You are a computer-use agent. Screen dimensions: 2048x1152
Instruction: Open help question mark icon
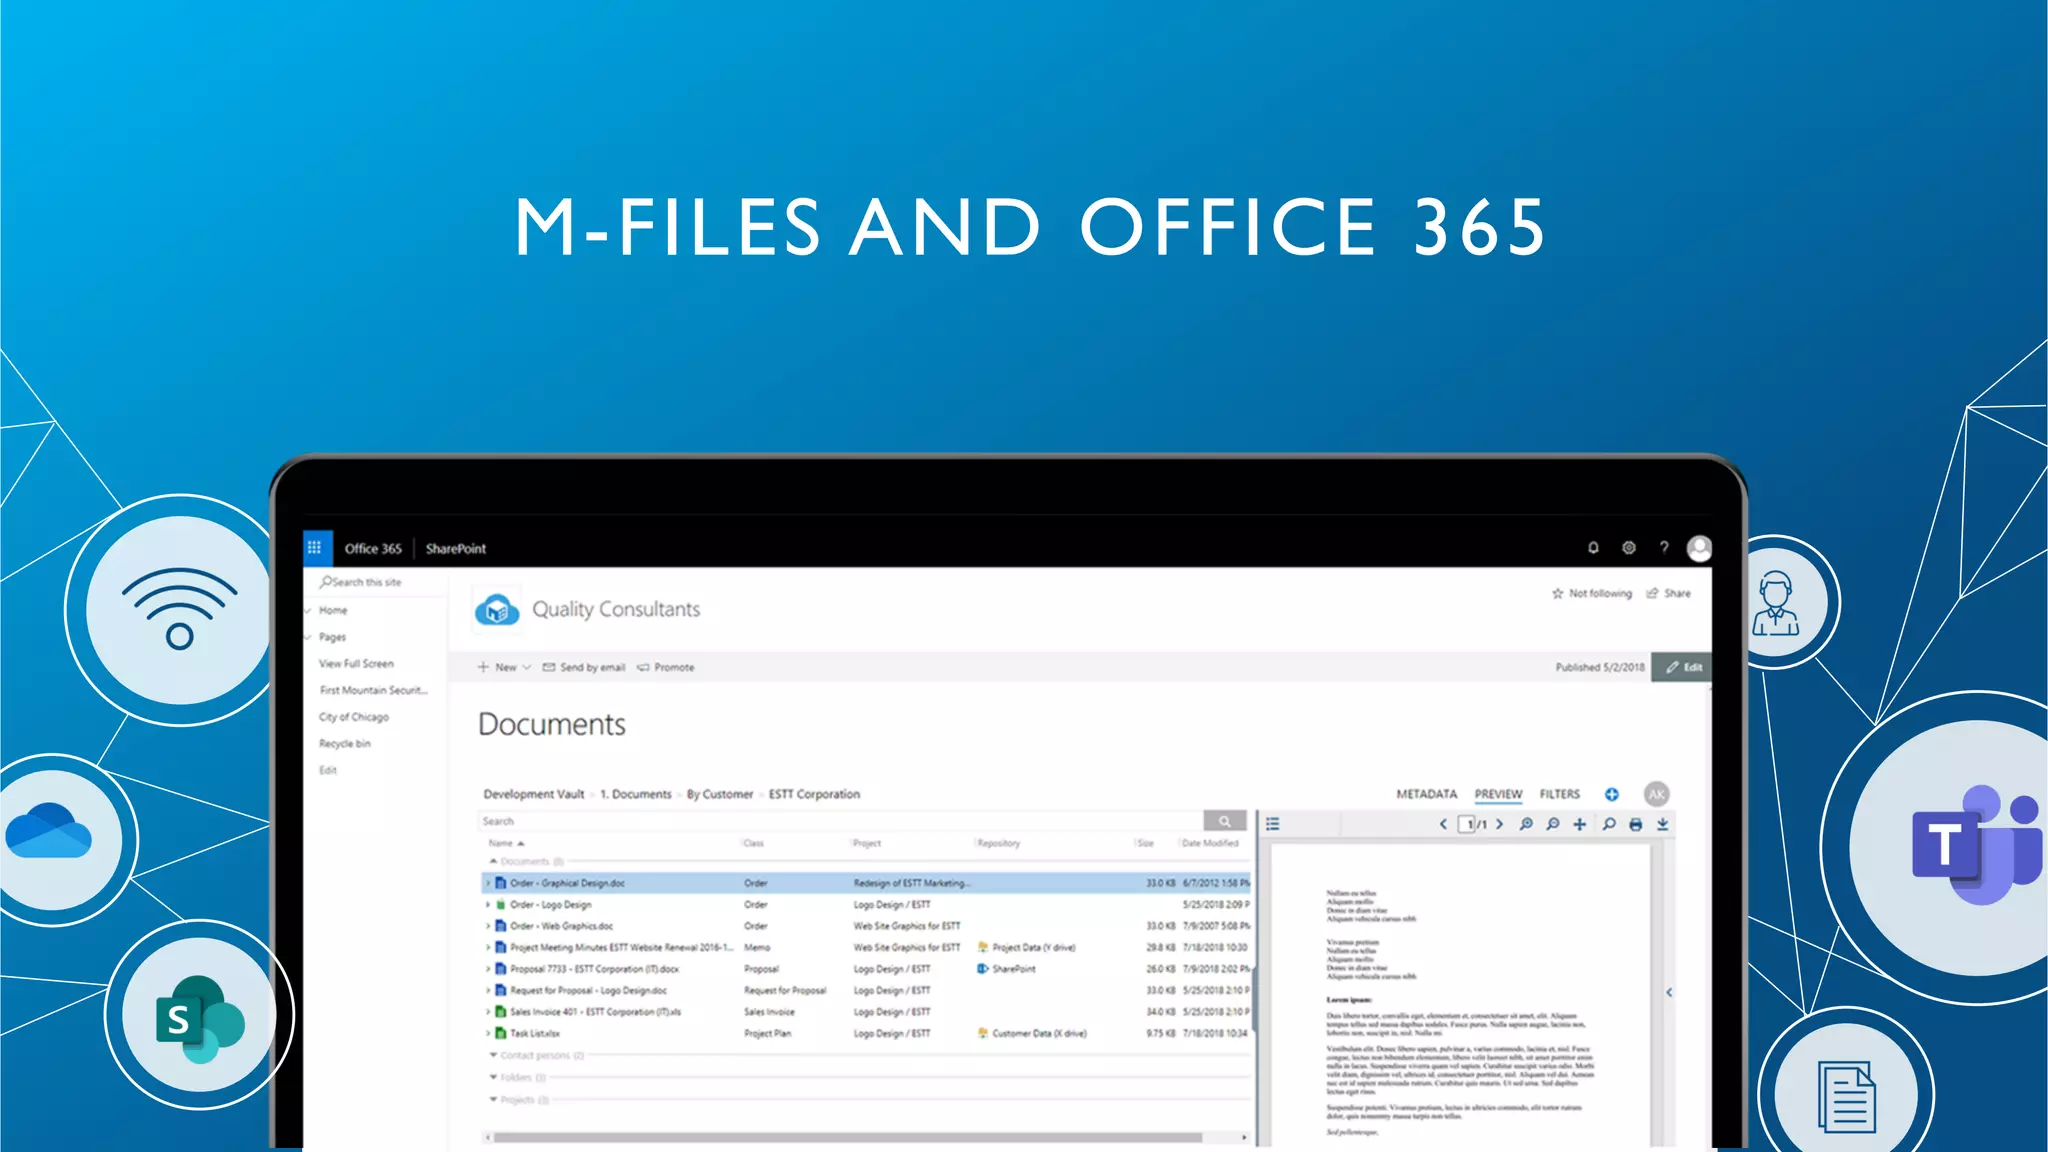pyautogui.click(x=1664, y=548)
